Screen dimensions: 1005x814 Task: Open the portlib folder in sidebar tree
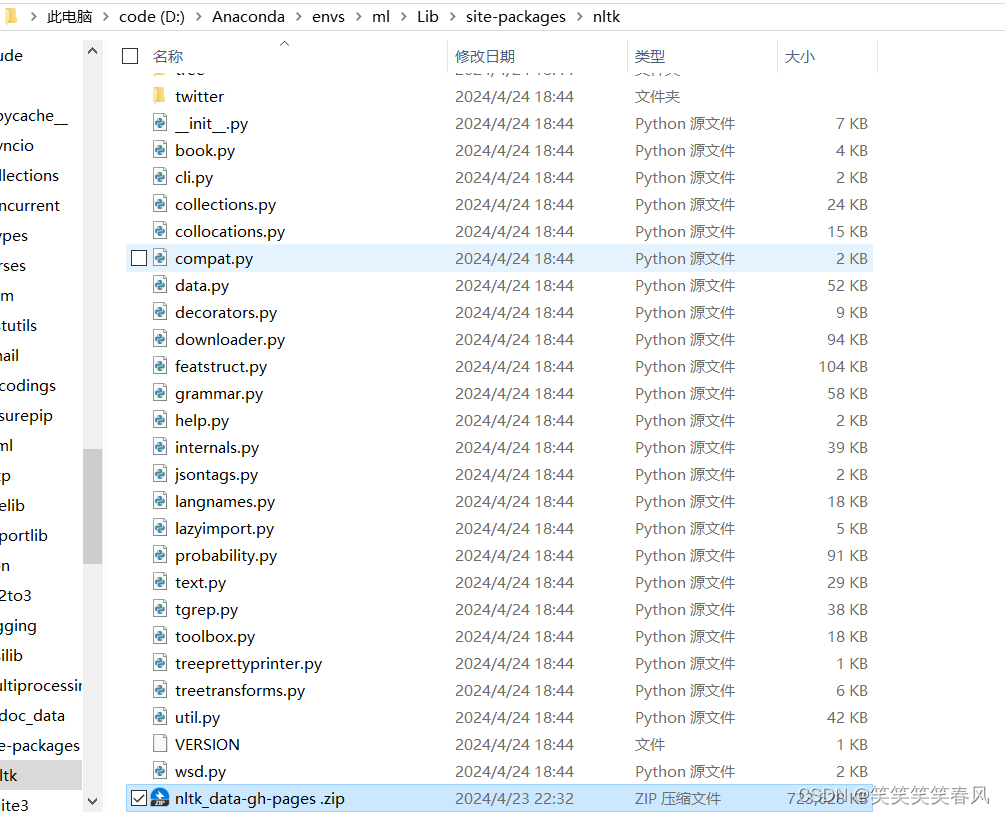coord(24,535)
